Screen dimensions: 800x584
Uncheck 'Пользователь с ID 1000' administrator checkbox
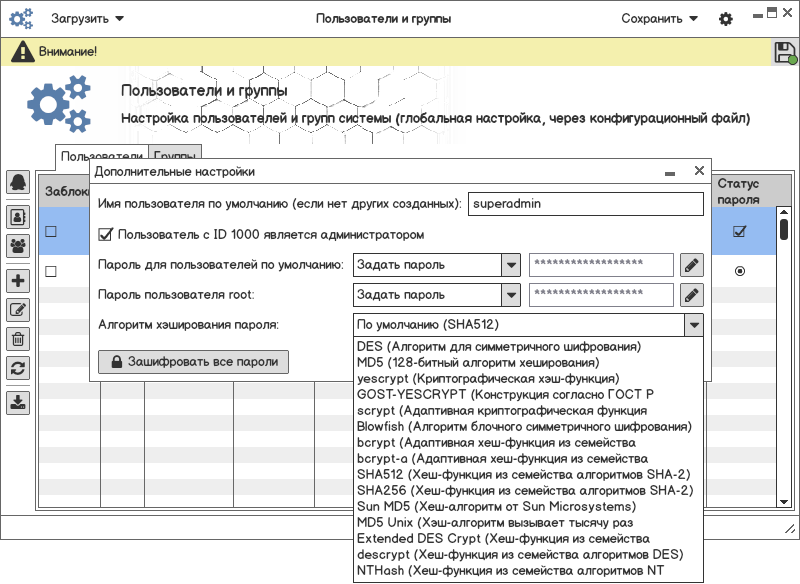point(106,235)
